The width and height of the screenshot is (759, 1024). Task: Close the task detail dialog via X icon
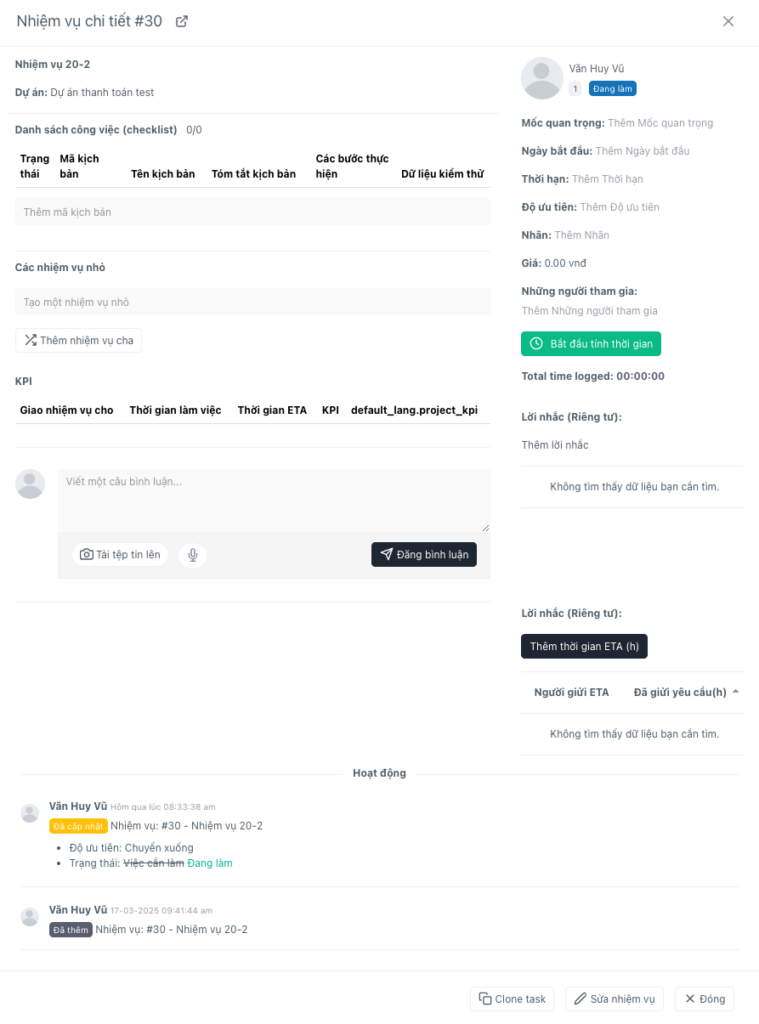click(x=728, y=22)
